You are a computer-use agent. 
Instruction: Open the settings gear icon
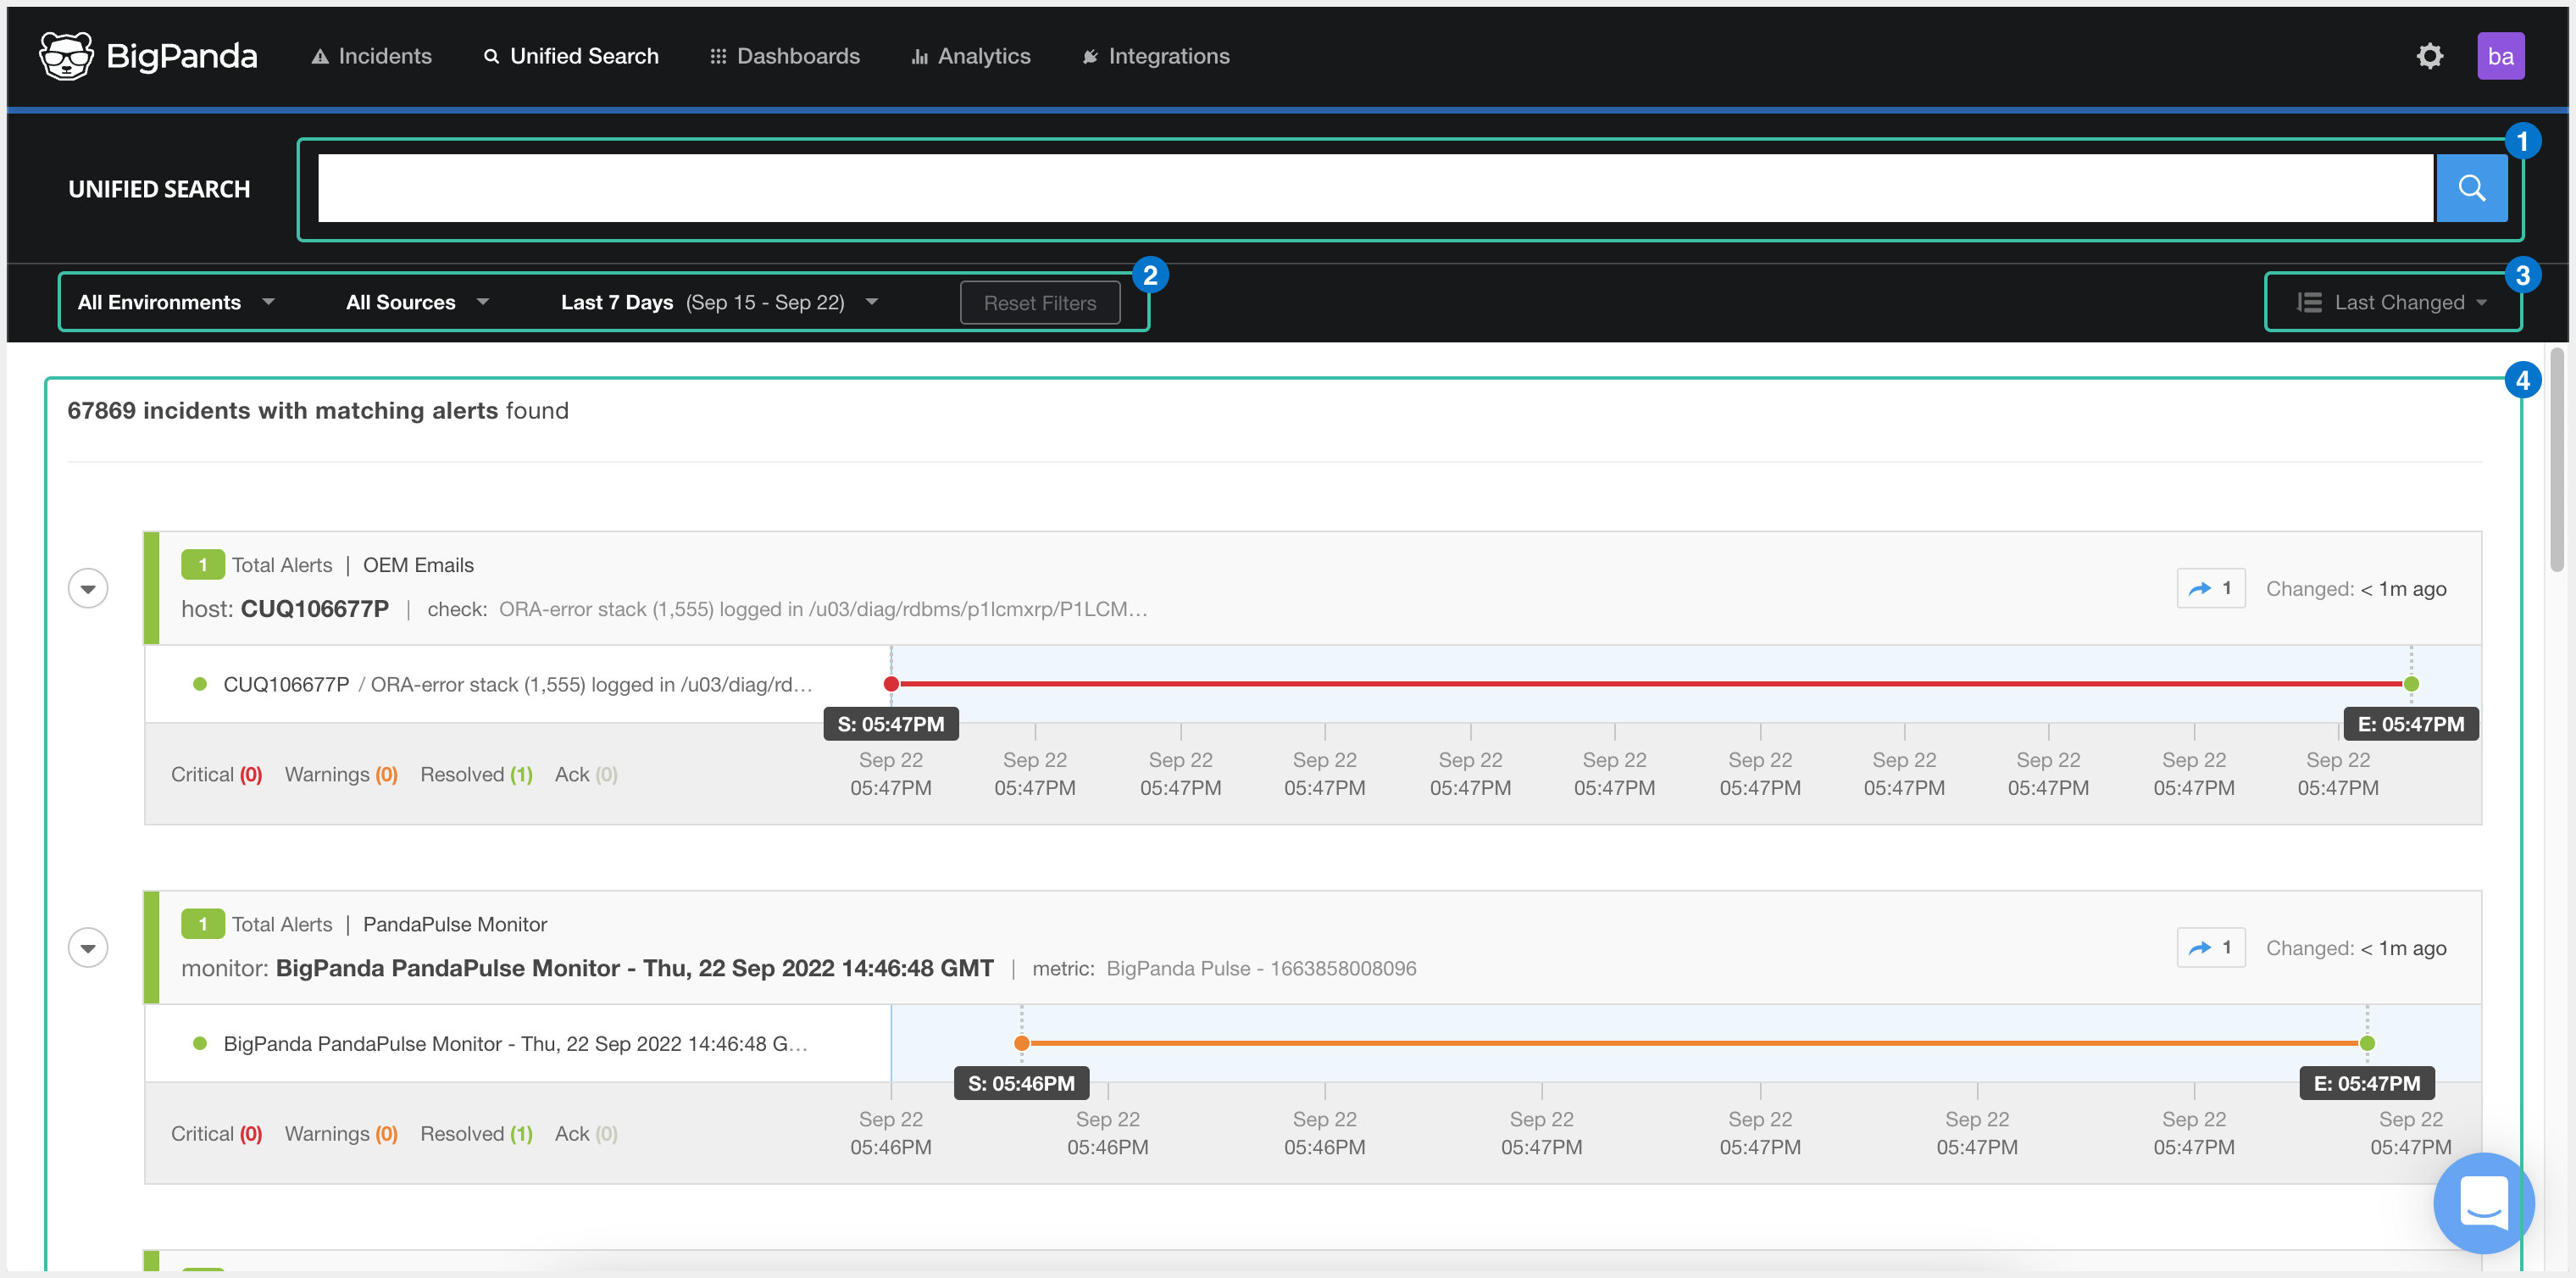coord(2429,56)
